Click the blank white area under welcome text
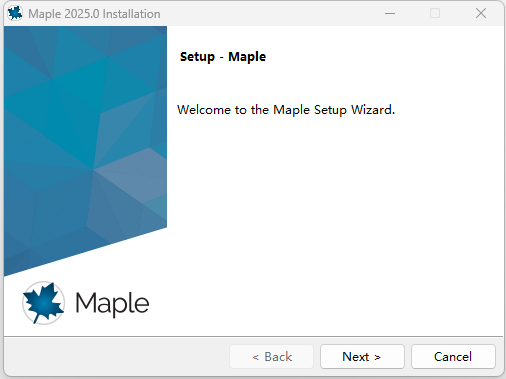The image size is (506, 379). (x=333, y=217)
